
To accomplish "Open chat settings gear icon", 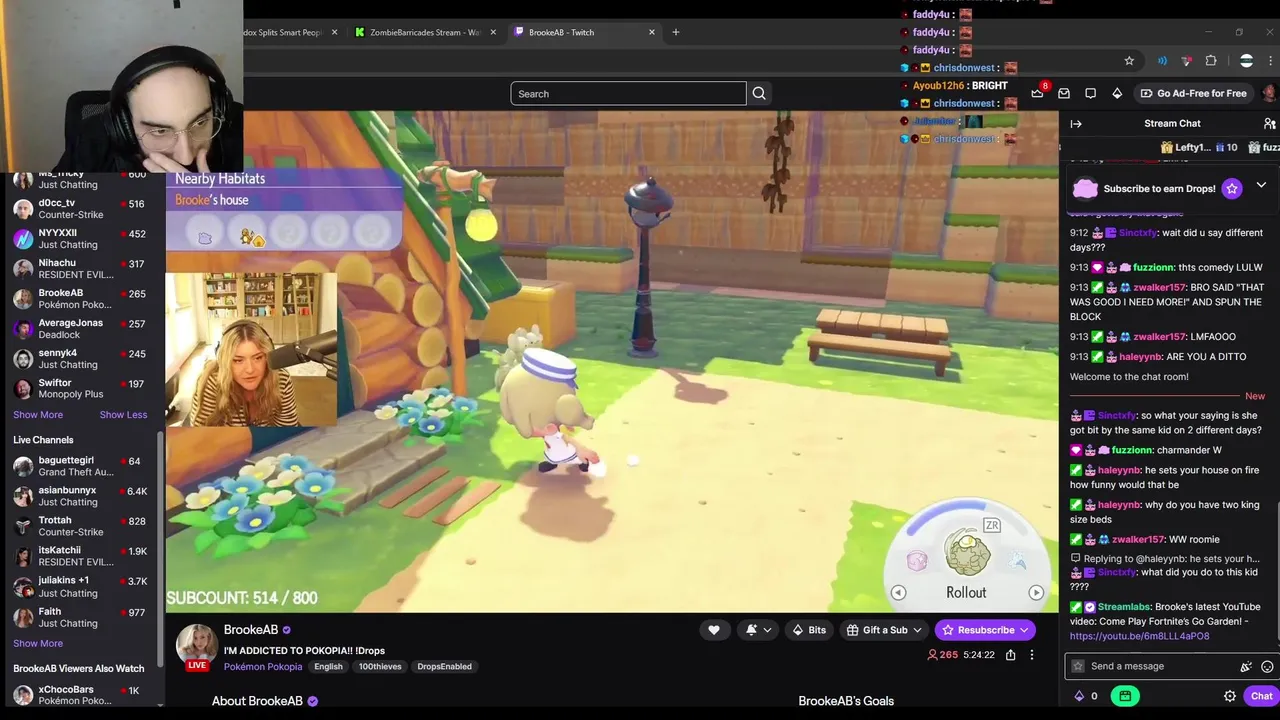I will [1230, 696].
